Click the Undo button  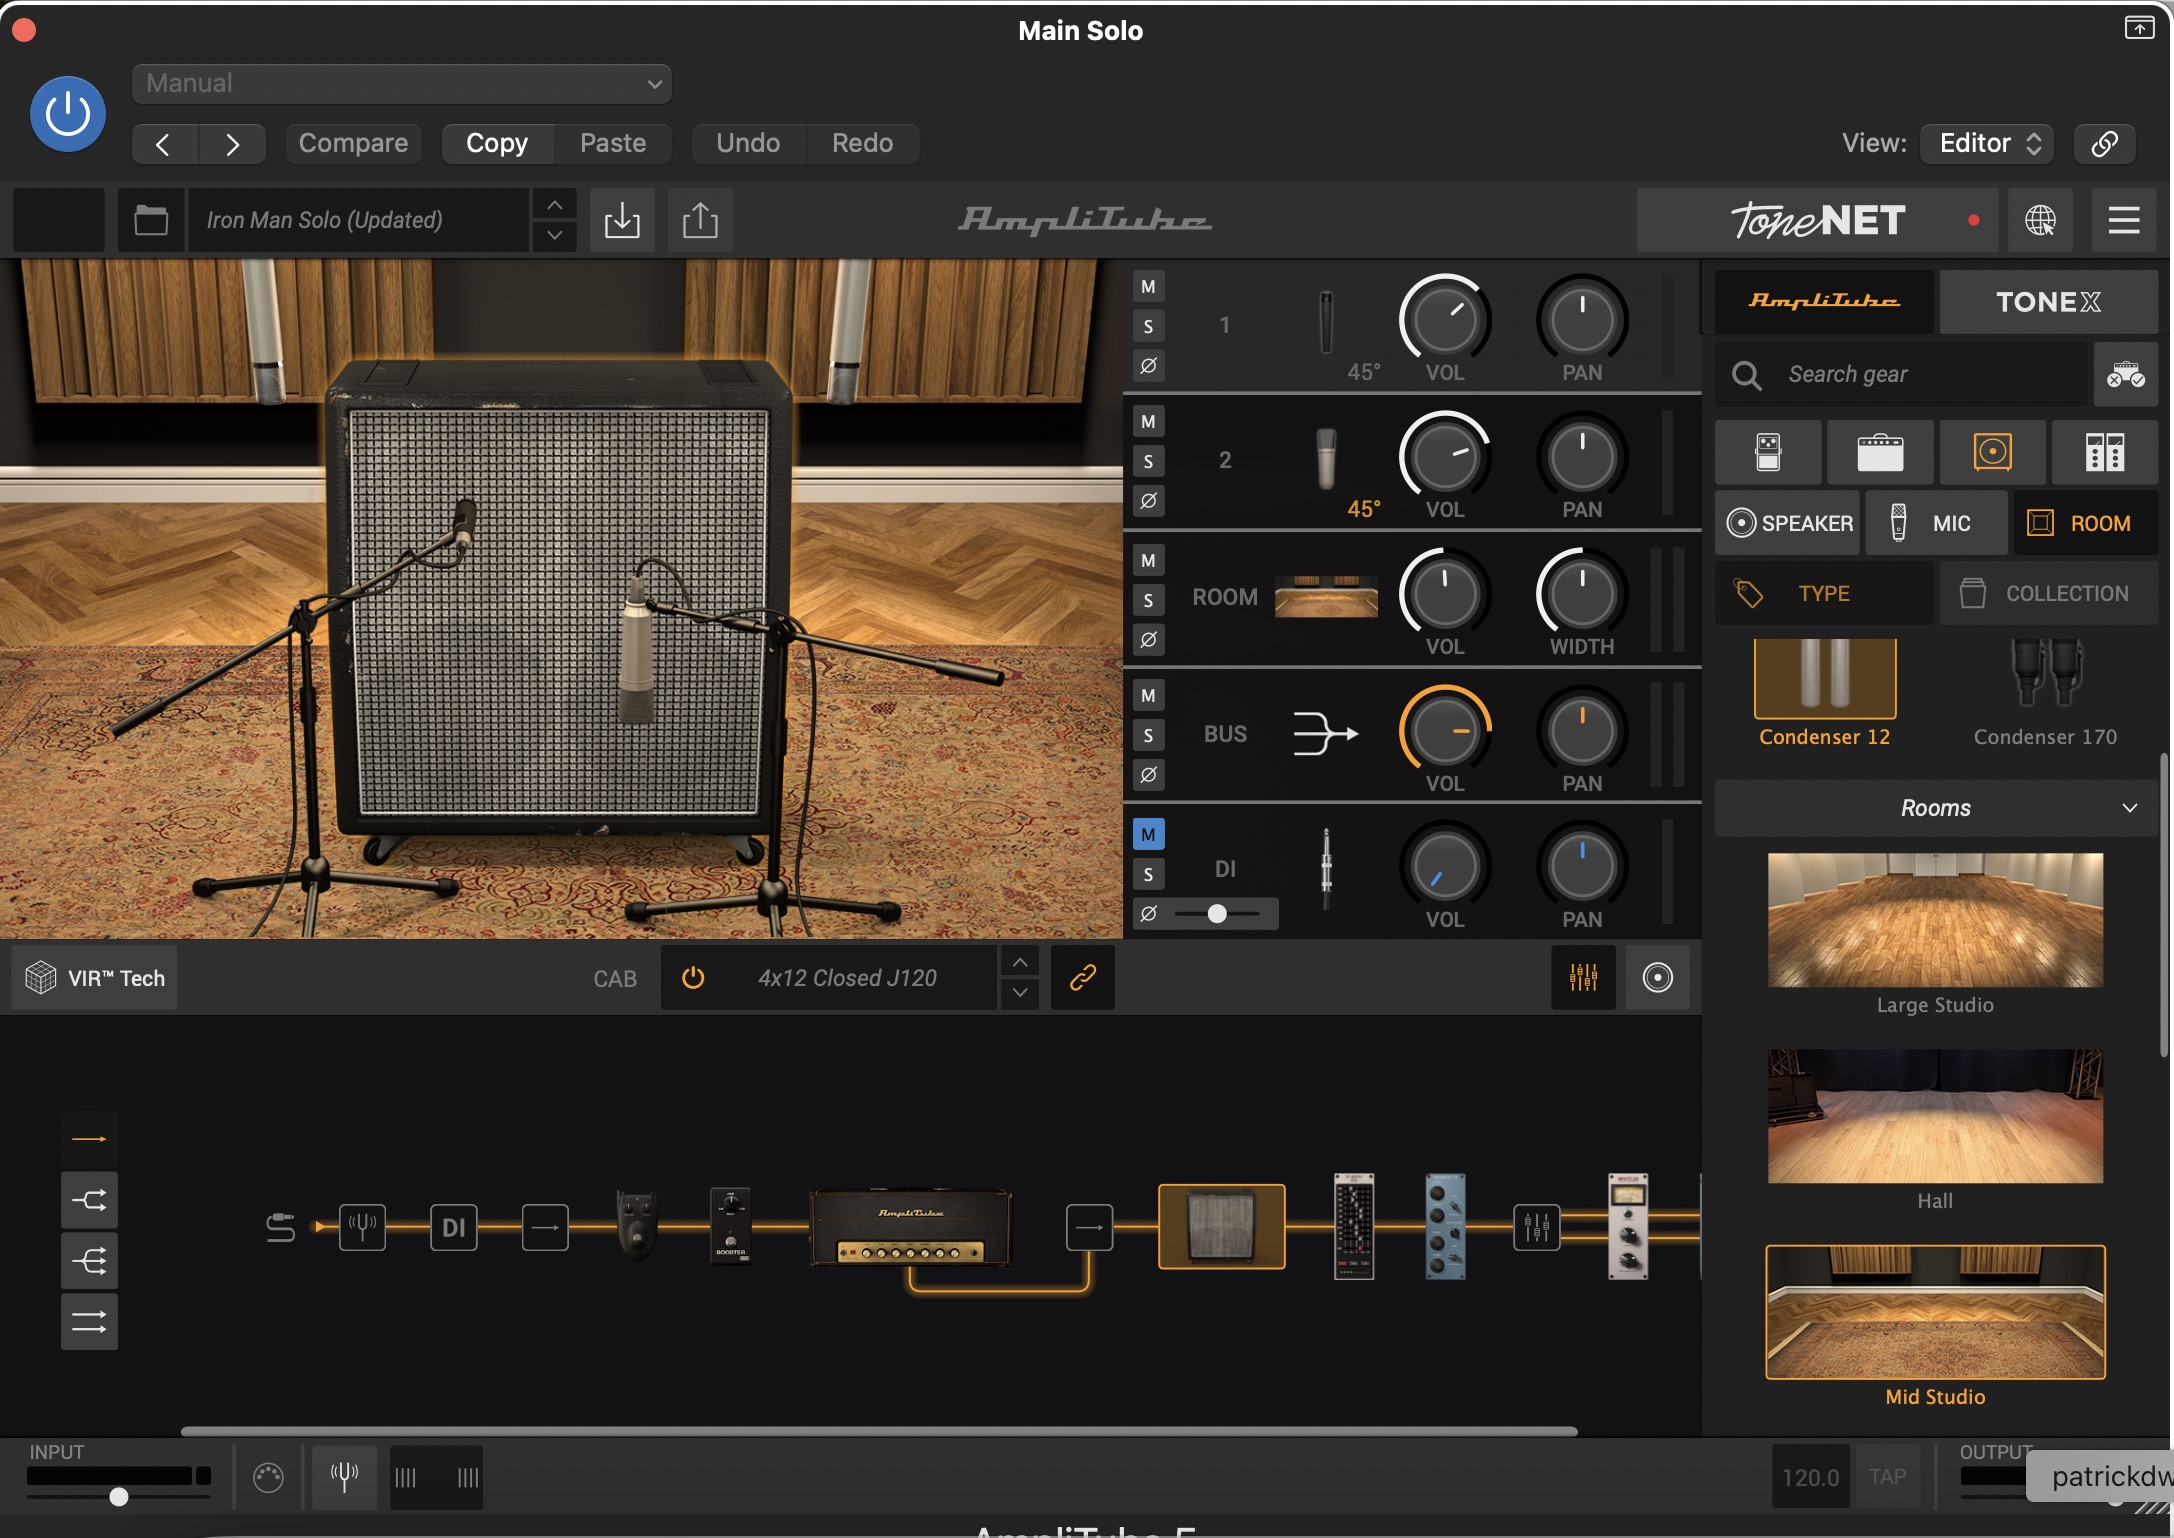coord(748,143)
